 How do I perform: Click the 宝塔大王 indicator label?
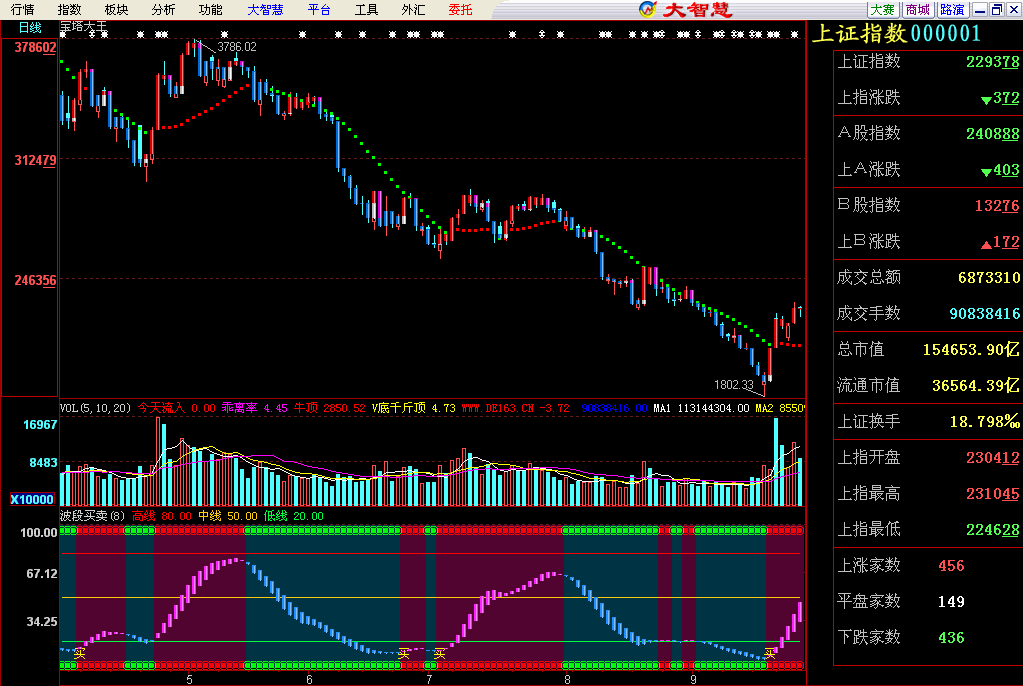(83, 26)
